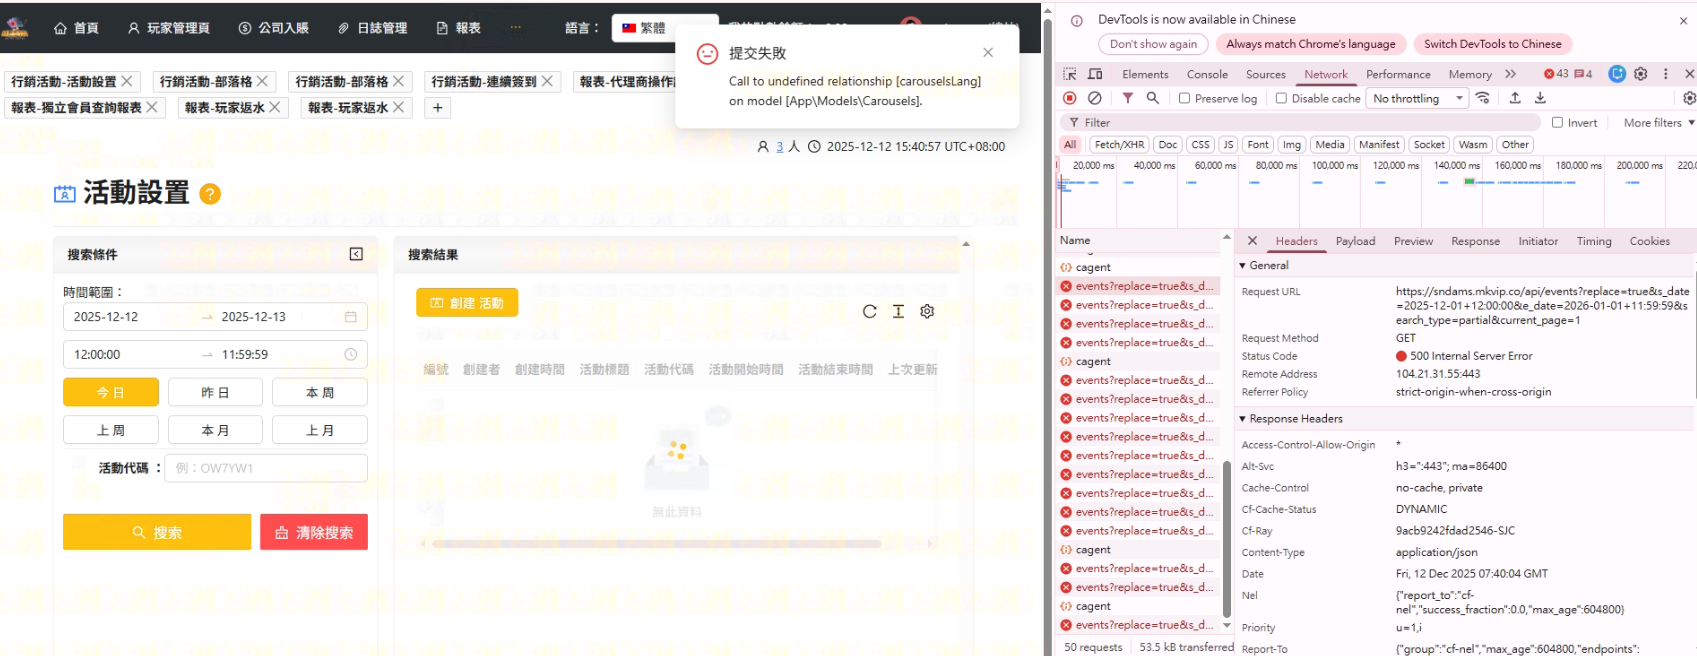The height and width of the screenshot is (656, 1697).
Task: Collapse the General headers section
Action: click(1243, 265)
